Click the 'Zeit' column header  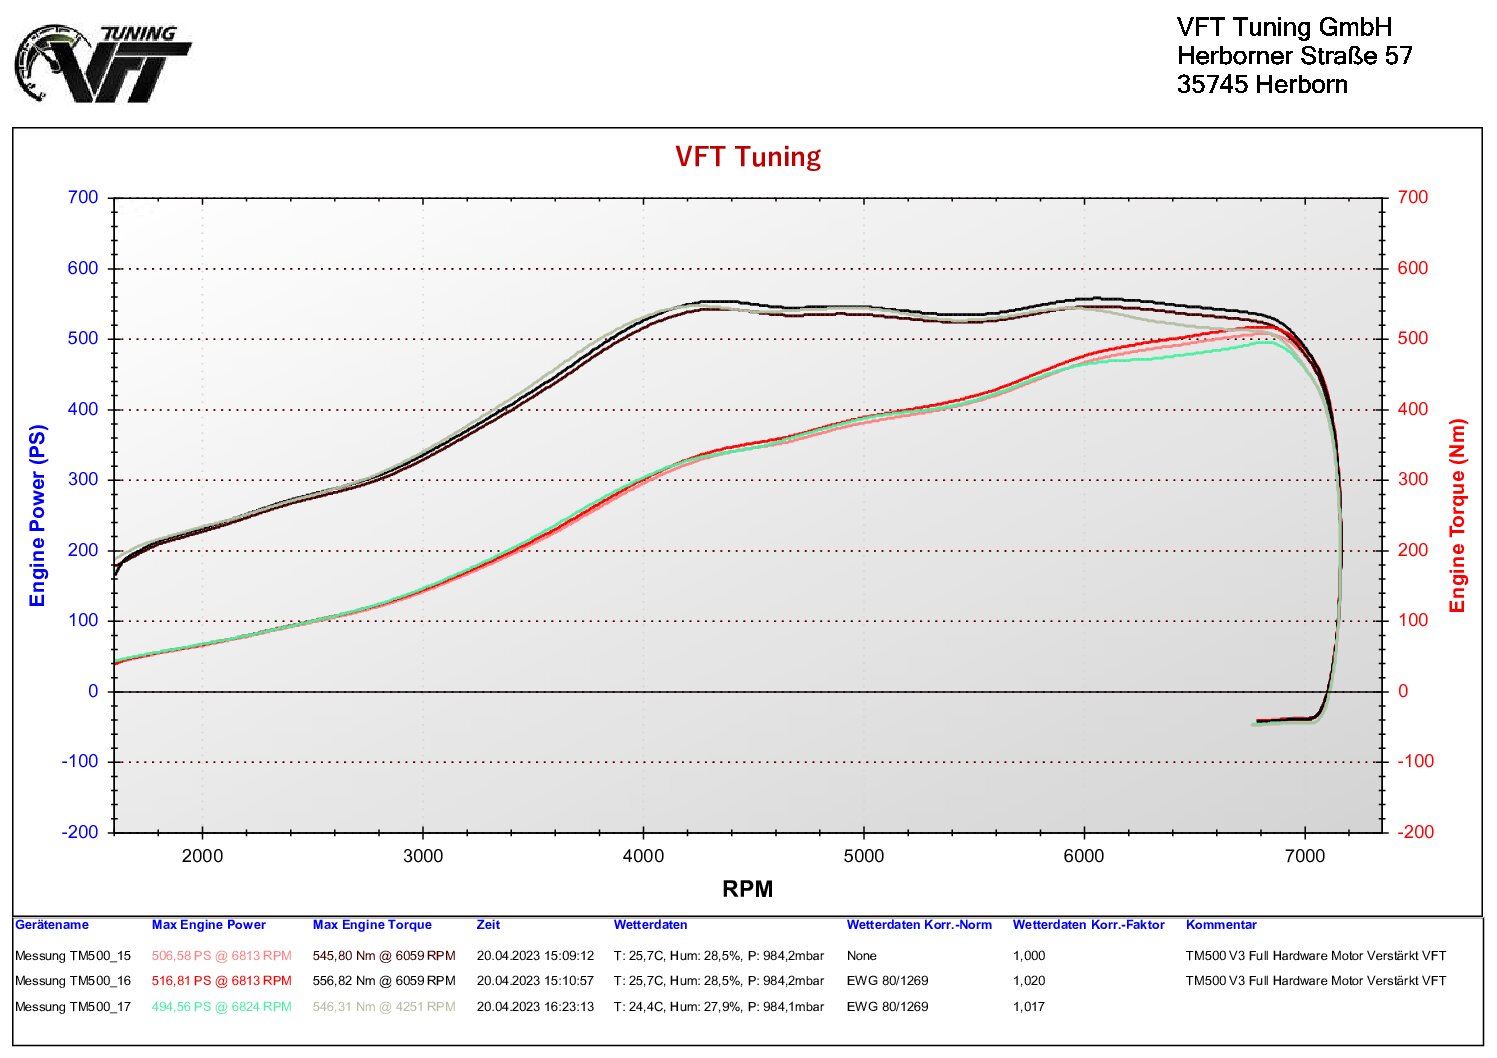click(488, 925)
